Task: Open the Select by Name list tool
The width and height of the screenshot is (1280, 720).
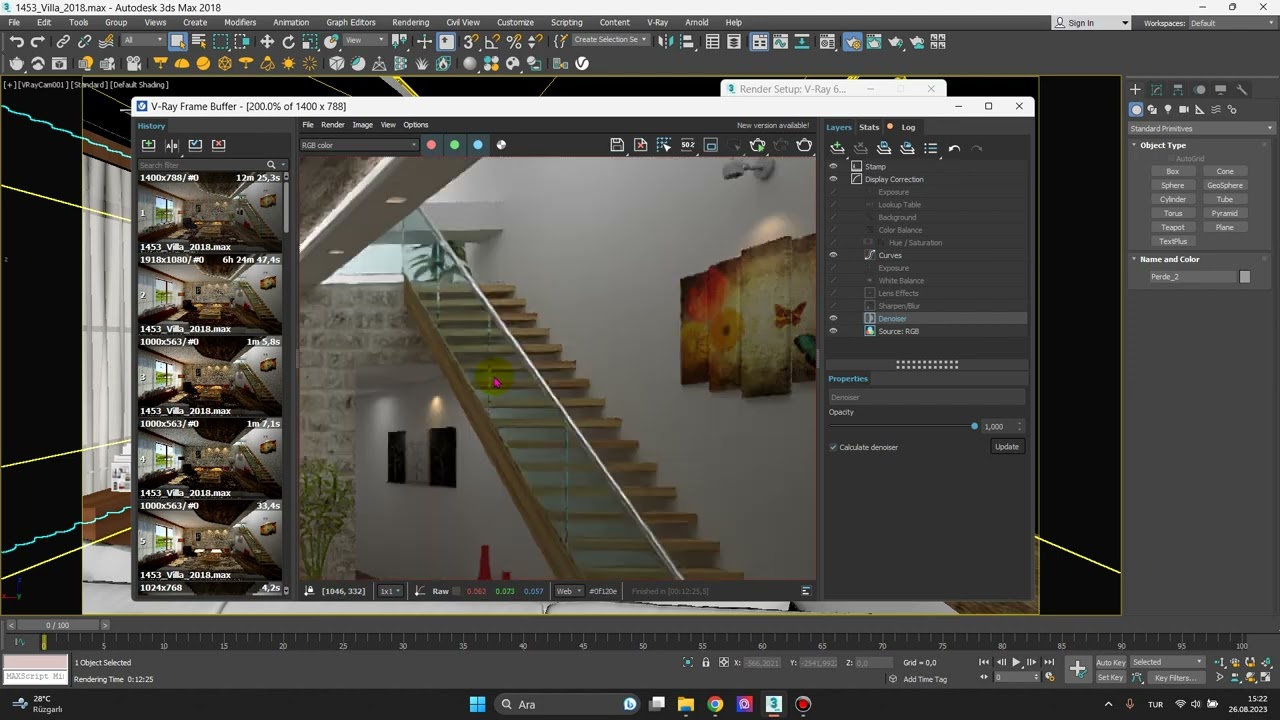Action: coord(199,42)
